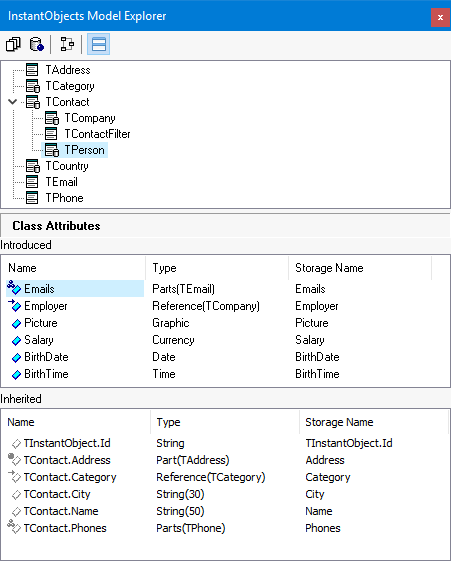The width and height of the screenshot is (451, 561).
Task: Click the Employer reference attribute icon
Action: click(x=14, y=305)
